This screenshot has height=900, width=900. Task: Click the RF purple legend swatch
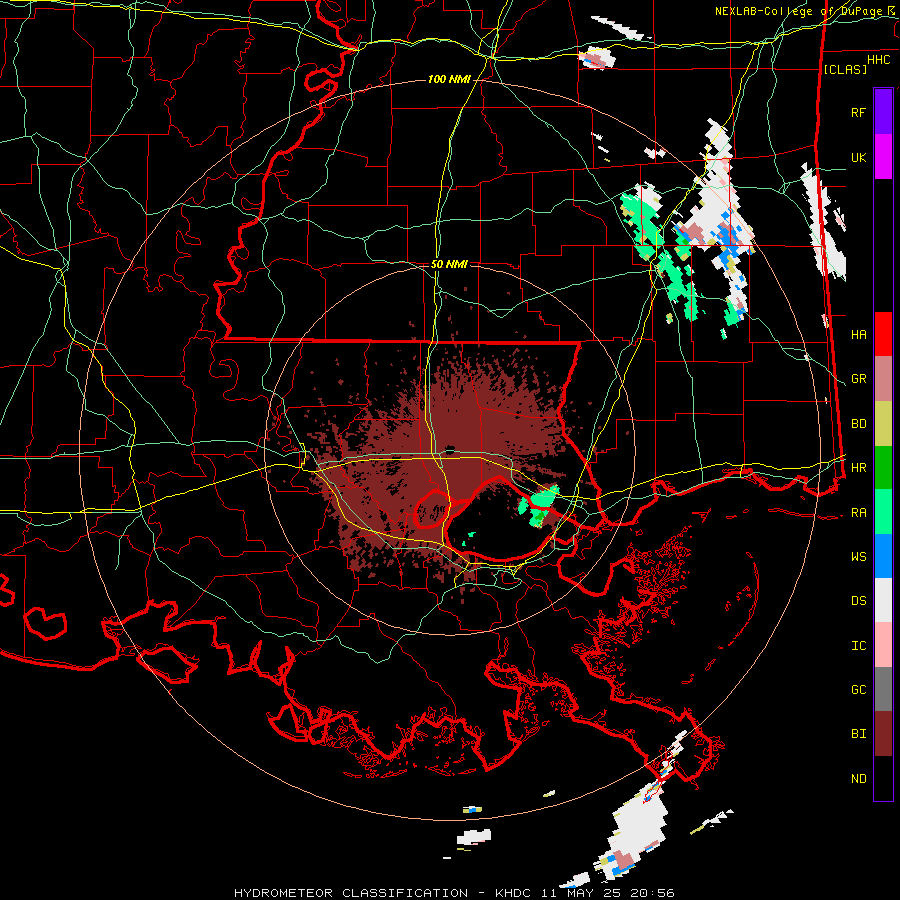(883, 112)
